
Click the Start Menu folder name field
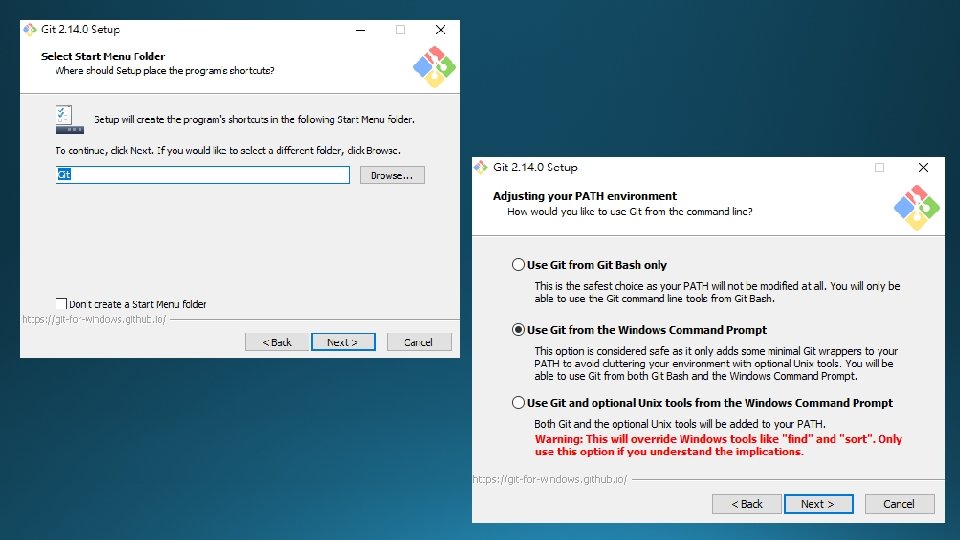point(203,174)
